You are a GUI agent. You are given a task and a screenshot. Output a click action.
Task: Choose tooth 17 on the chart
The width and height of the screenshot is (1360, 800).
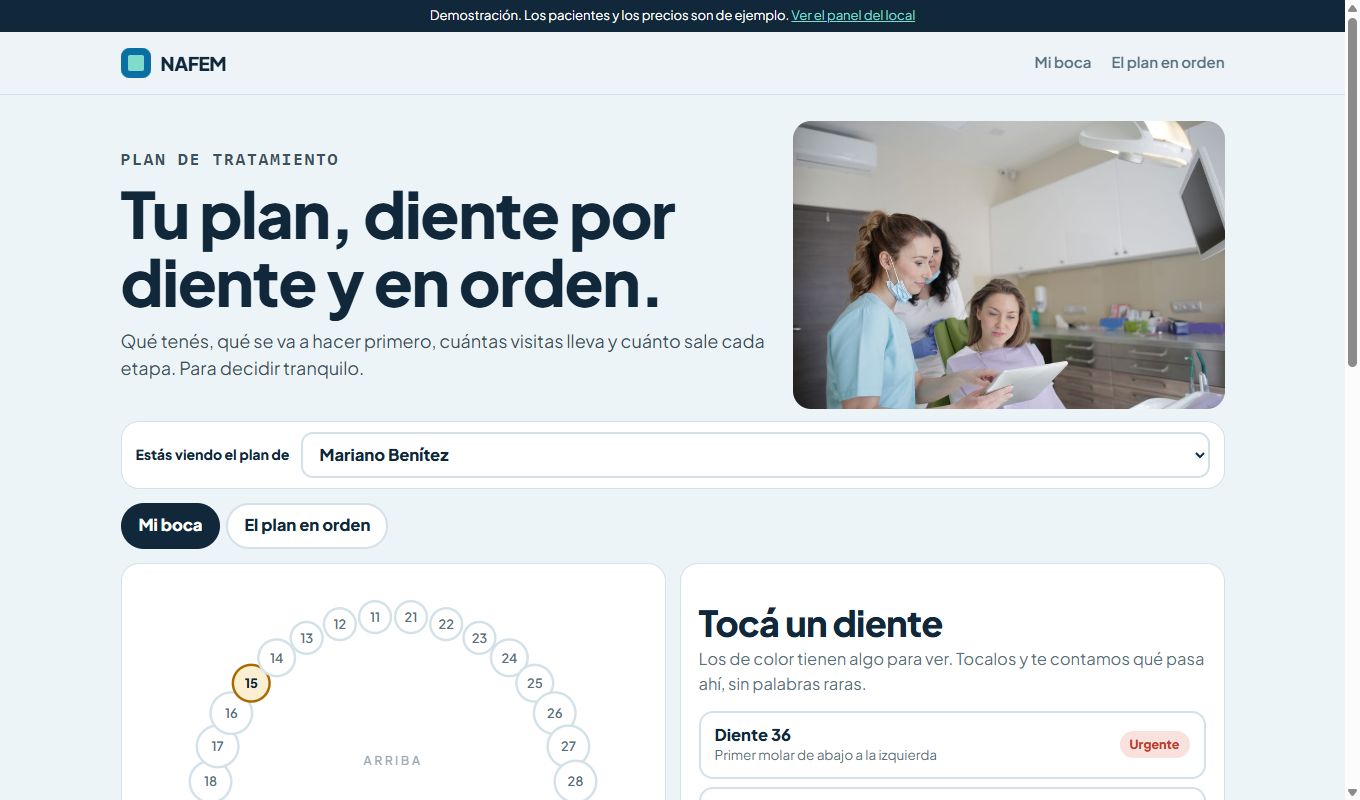[218, 746]
